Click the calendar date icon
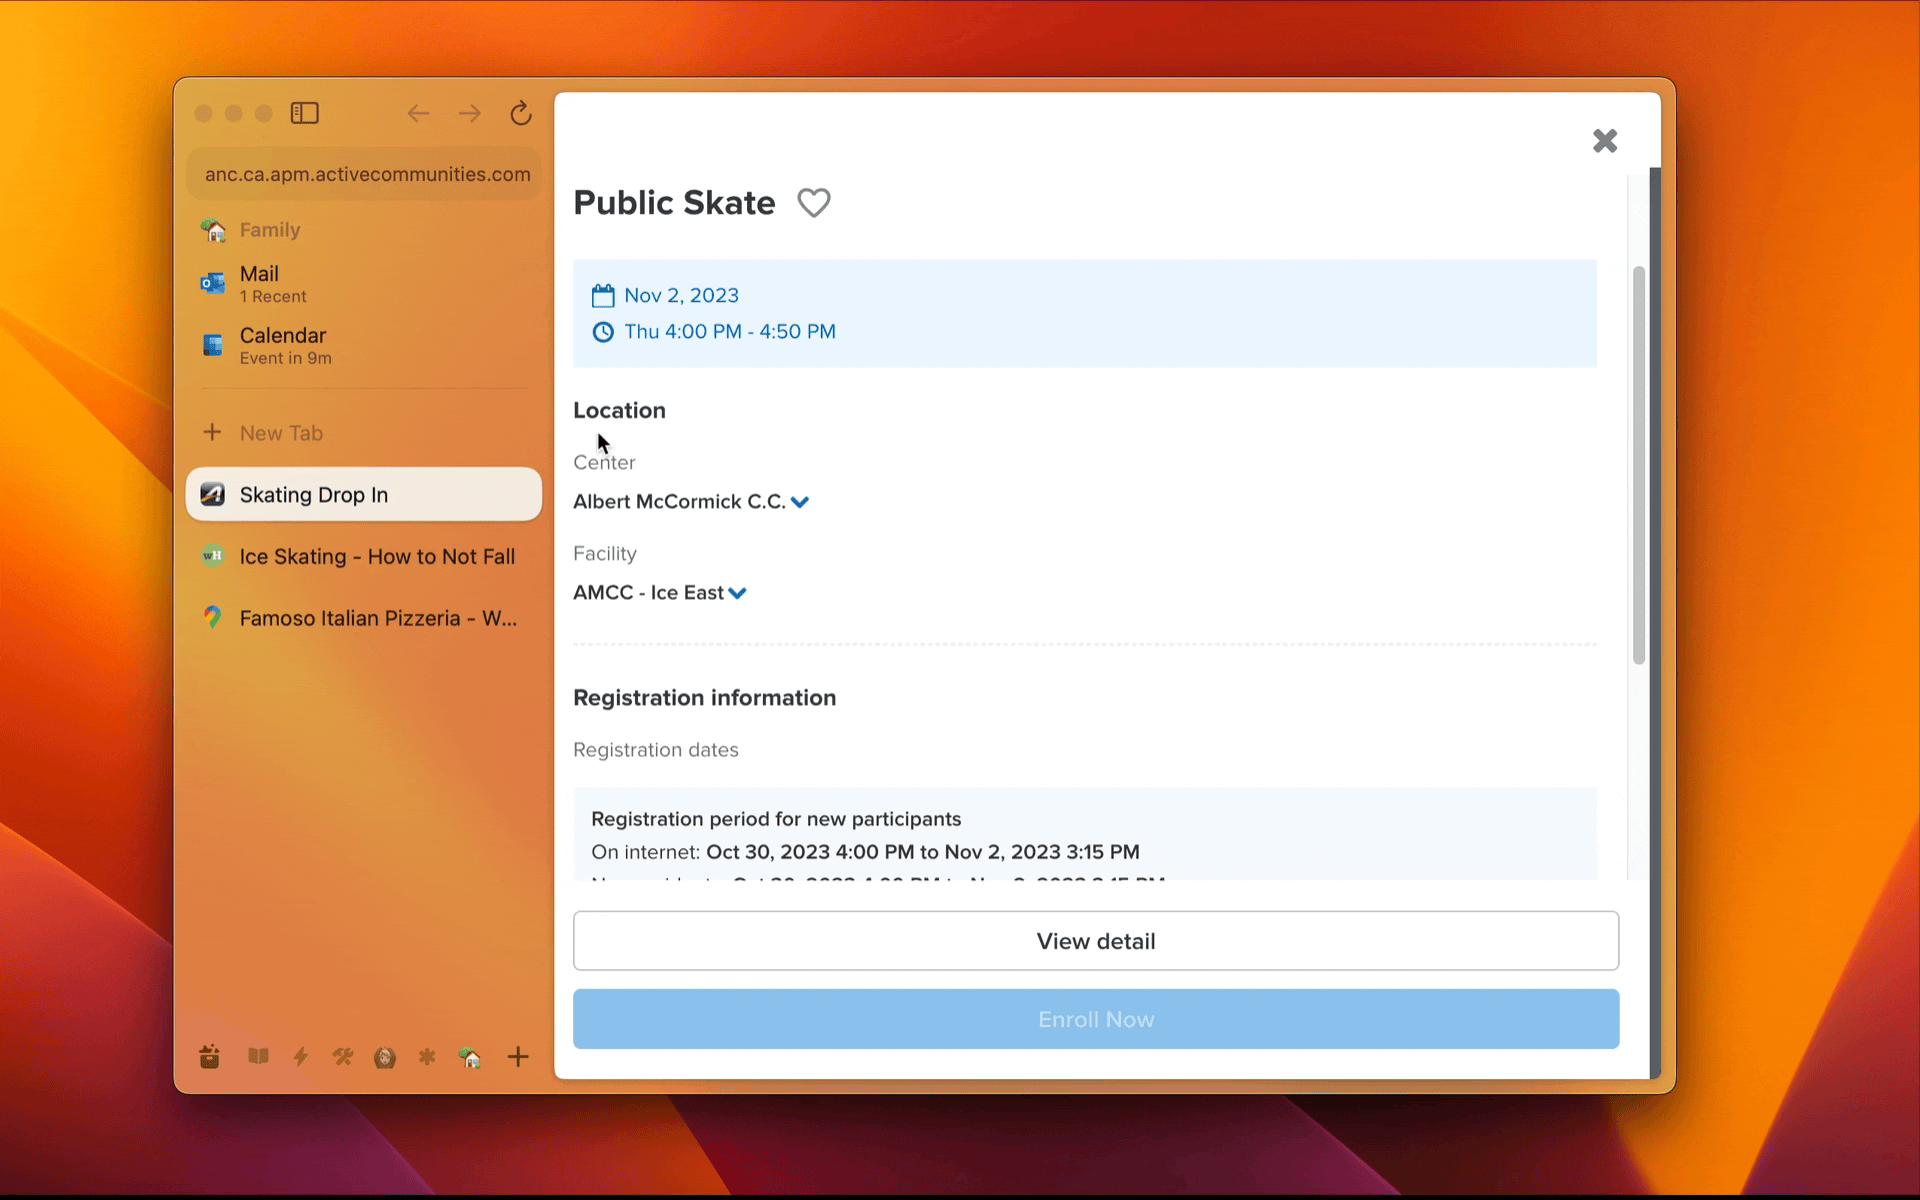Viewport: 1920px width, 1200px height. pyautogui.click(x=603, y=294)
